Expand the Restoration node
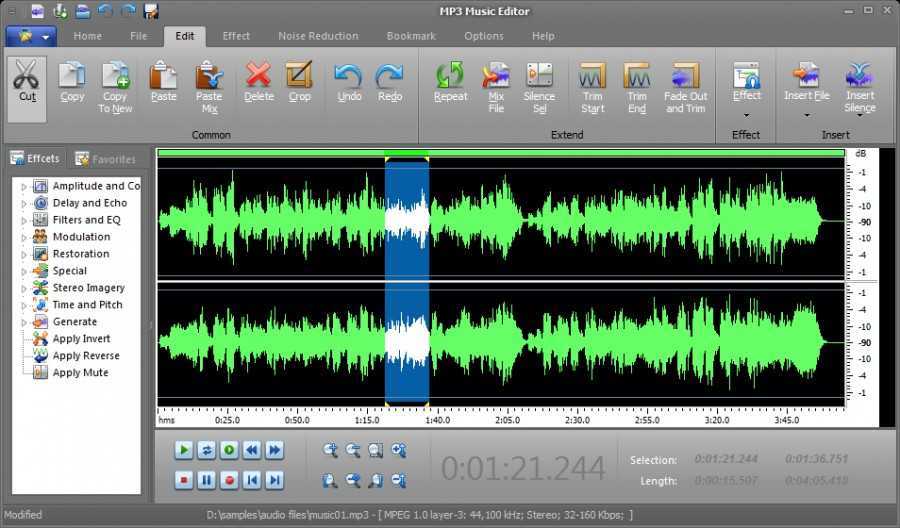Screen dimensions: 900x528 tap(24, 254)
